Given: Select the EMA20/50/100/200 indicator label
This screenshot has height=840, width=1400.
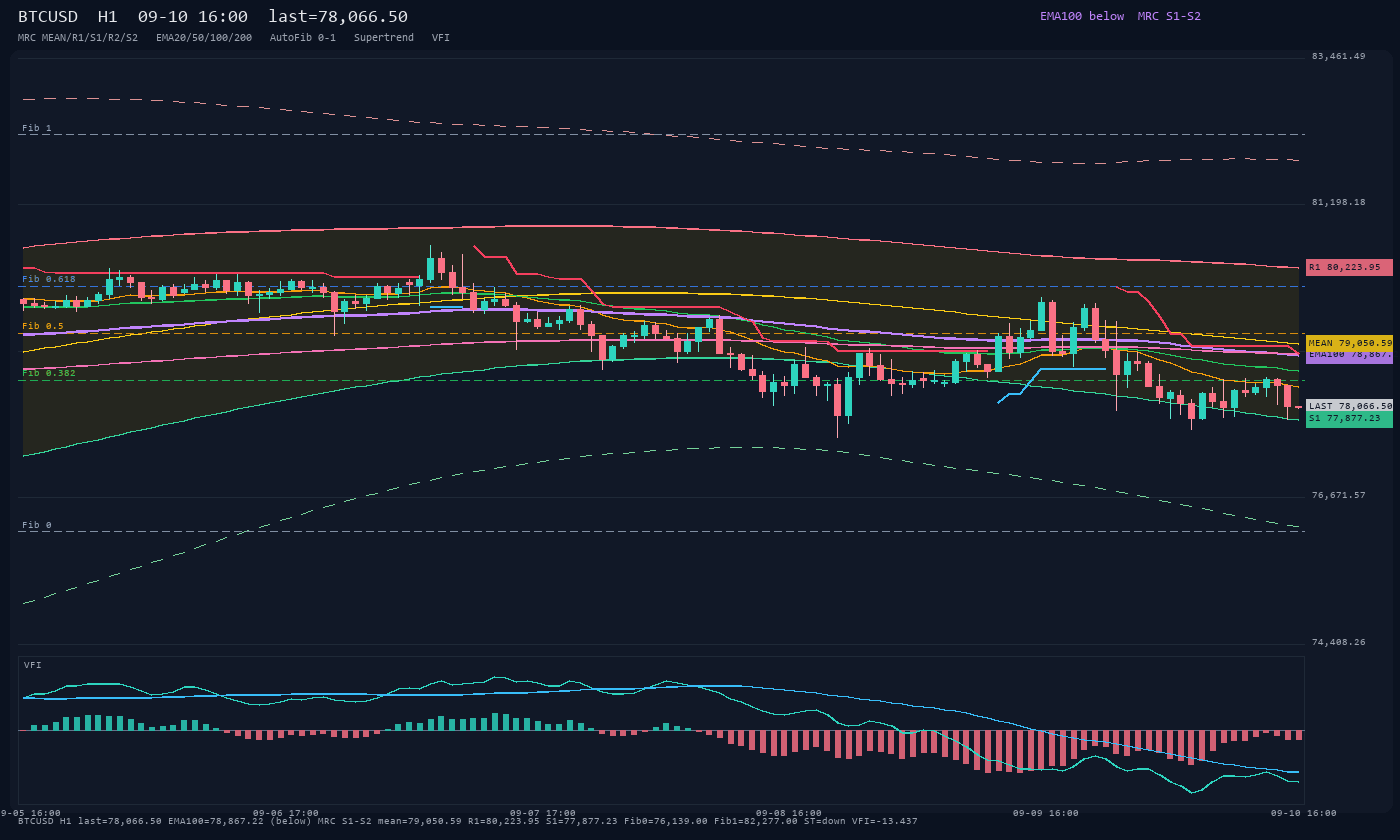Looking at the screenshot, I should (204, 38).
